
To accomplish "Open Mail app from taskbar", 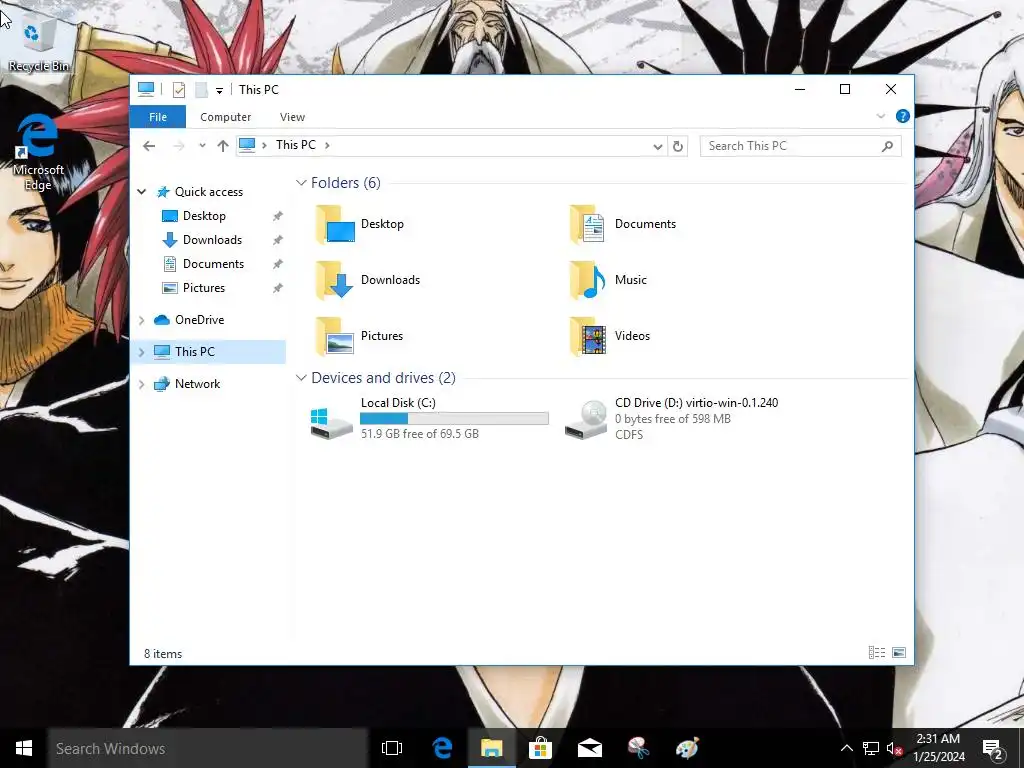I will pyautogui.click(x=589, y=748).
